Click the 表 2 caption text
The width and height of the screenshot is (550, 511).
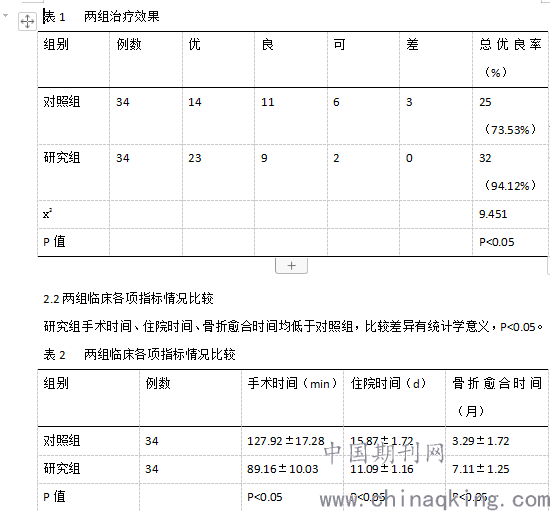139,355
